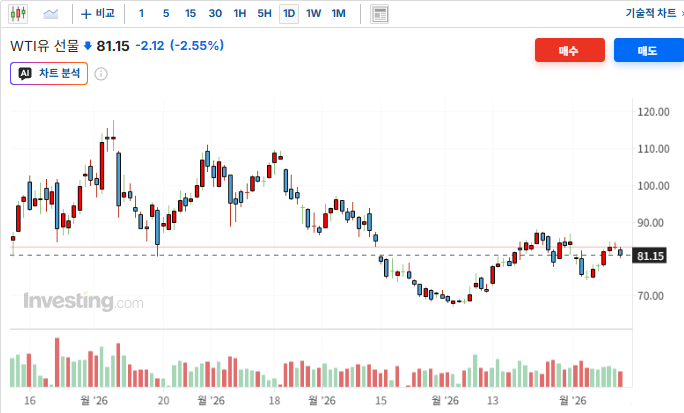Image resolution: width=684 pixels, height=413 pixels.
Task: Click the 81.15 price next to title
Action: click(x=113, y=46)
